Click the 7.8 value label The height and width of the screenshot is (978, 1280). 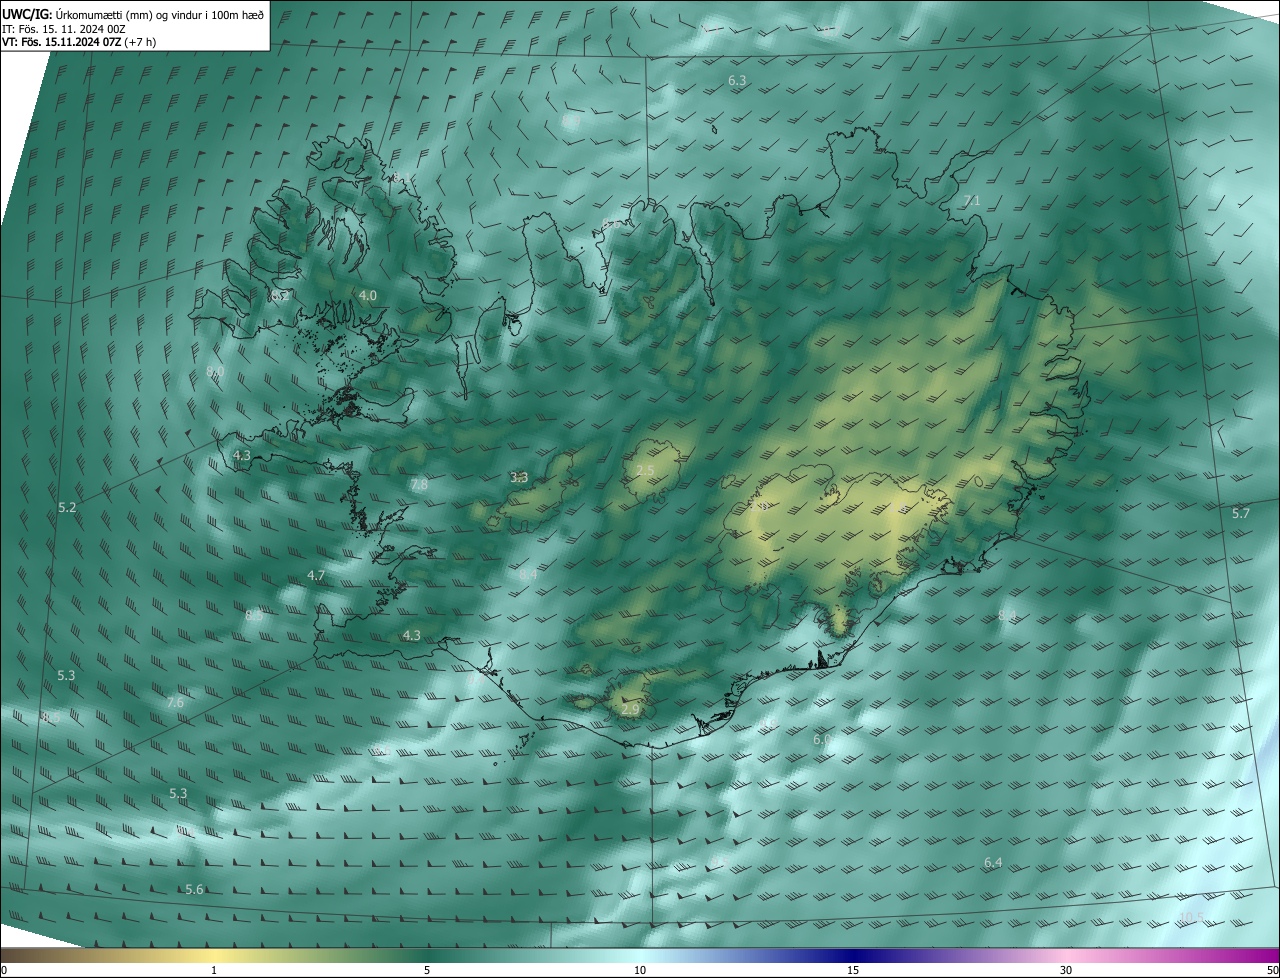419,484
